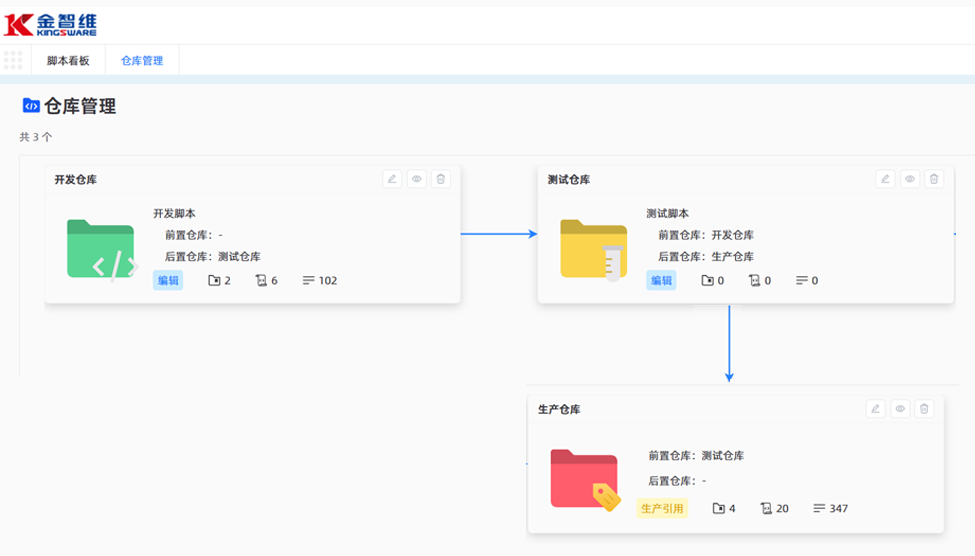Edit 生产仓库 using the pencil icon
The image size is (975, 556).
pos(876,409)
